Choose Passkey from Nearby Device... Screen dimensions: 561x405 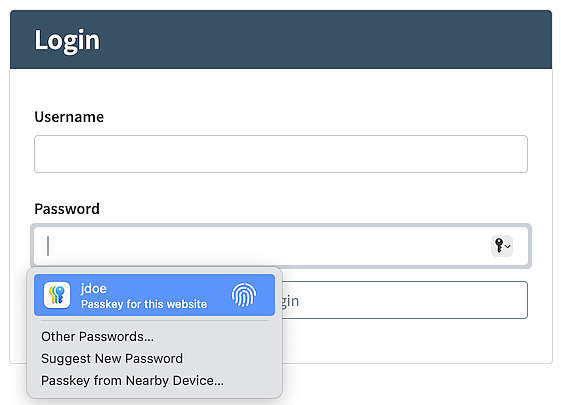[x=132, y=381]
